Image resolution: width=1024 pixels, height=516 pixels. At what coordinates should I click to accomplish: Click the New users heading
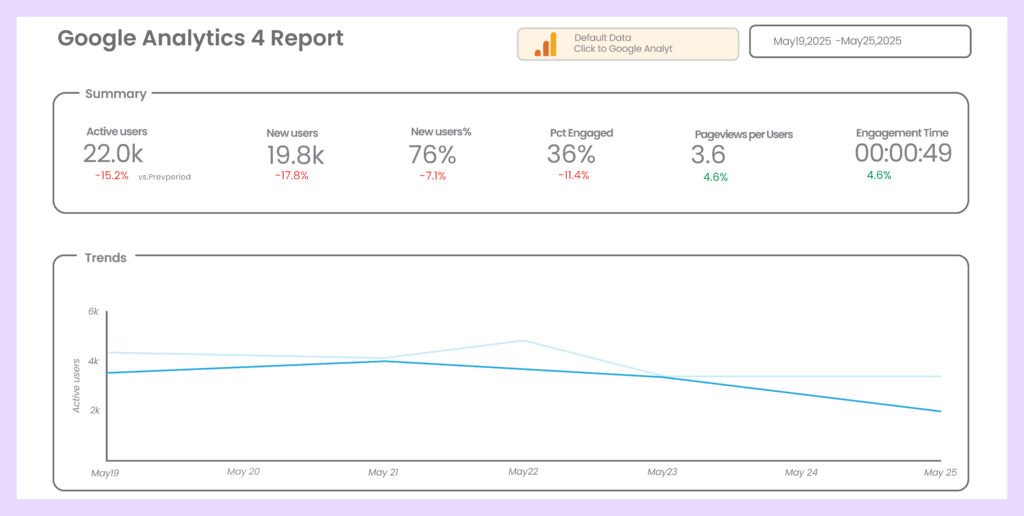pyautogui.click(x=292, y=133)
